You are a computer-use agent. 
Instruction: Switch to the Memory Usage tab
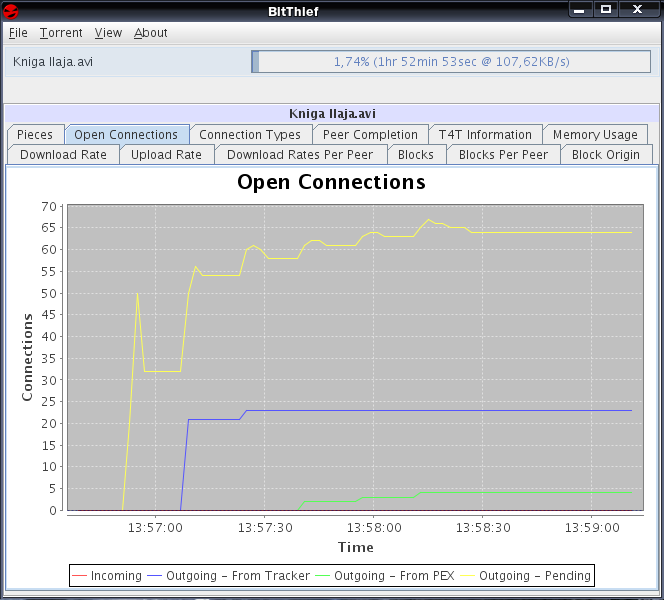595,135
